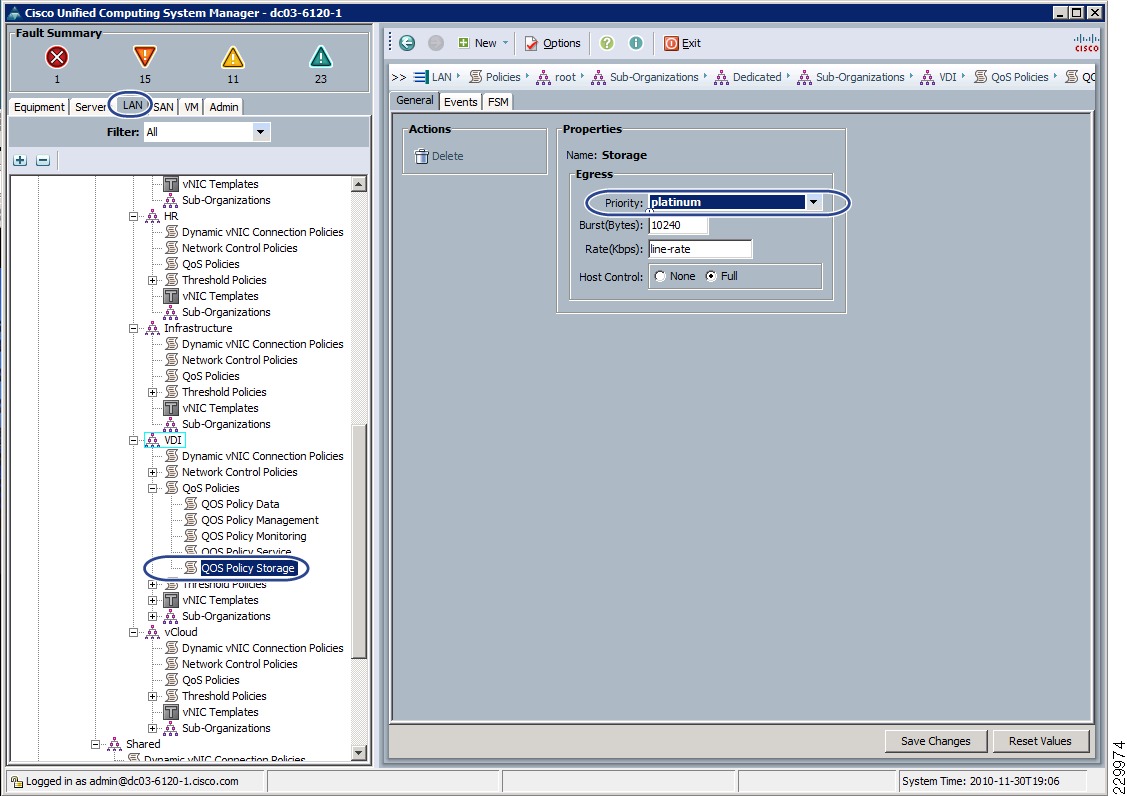Image resolution: width=1127 pixels, height=796 pixels.
Task: Click the minor faults yellow warning icon
Action: pos(233,56)
